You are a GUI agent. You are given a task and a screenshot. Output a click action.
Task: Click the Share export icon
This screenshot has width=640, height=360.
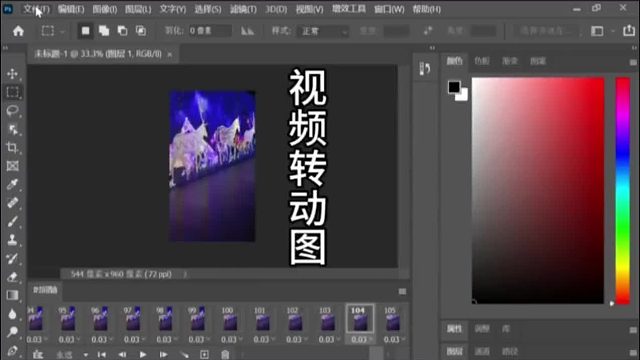coord(629,31)
